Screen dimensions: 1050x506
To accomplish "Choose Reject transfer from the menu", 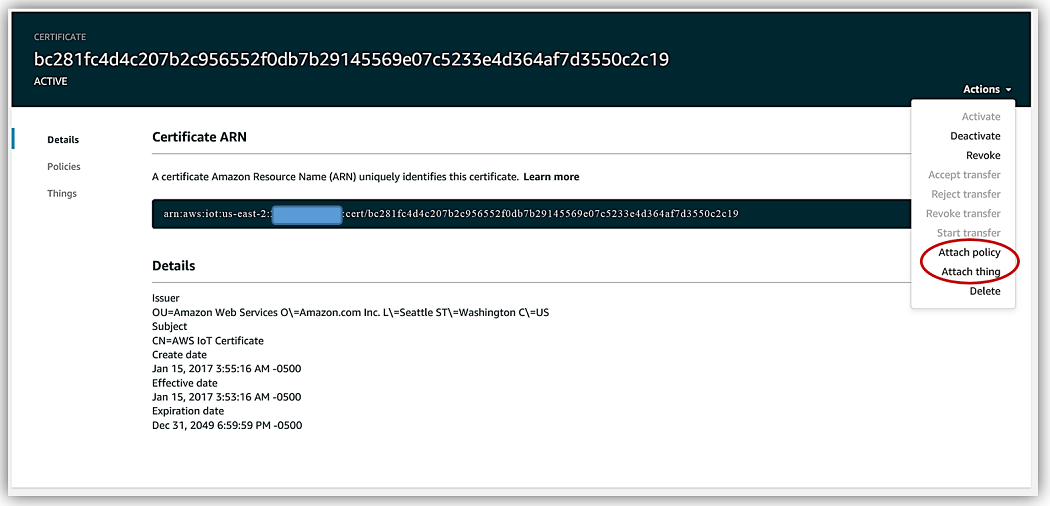I will pyautogui.click(x=965, y=194).
